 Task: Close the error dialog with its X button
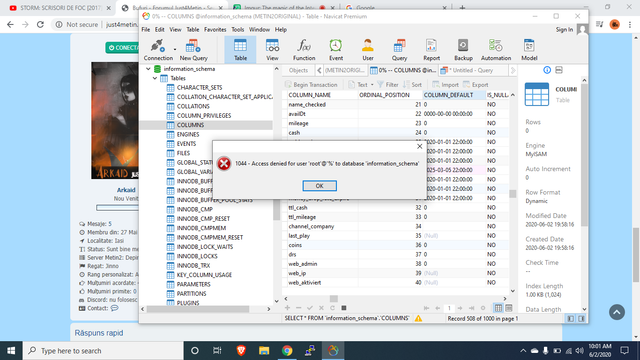click(419, 146)
